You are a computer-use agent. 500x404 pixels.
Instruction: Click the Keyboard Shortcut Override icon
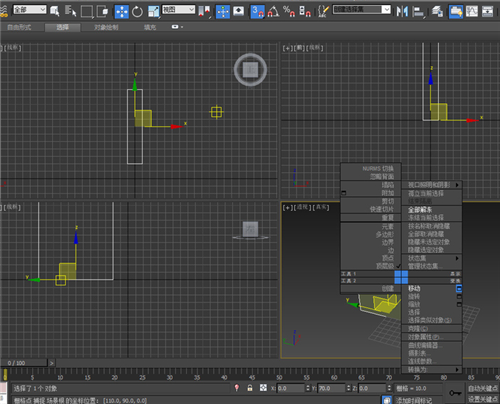point(239,11)
